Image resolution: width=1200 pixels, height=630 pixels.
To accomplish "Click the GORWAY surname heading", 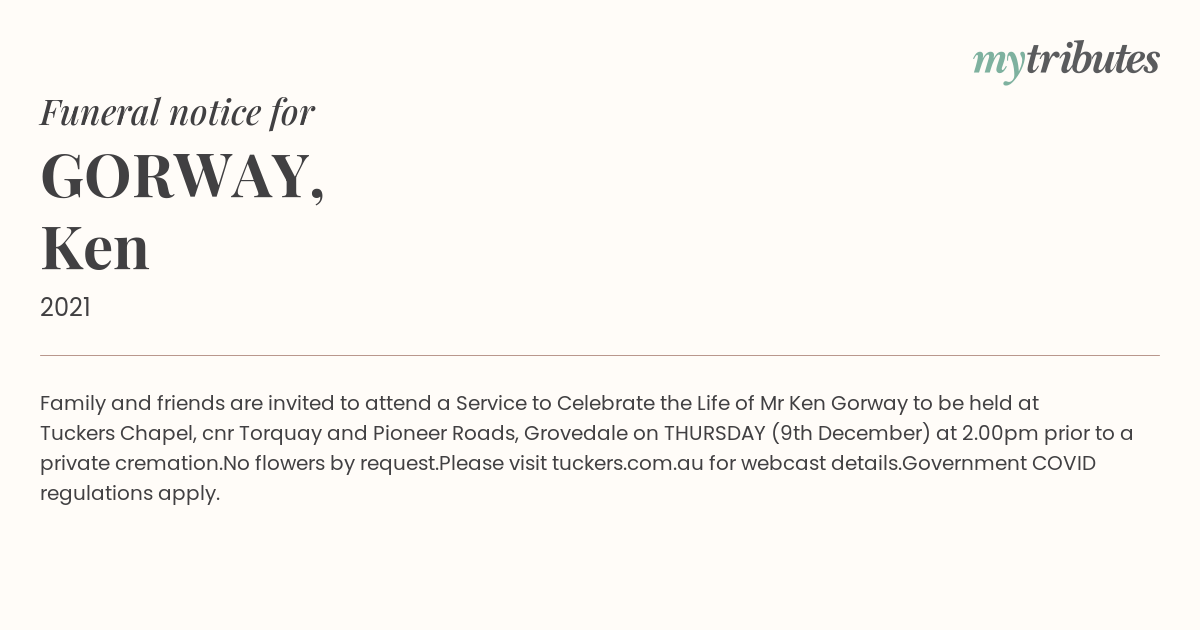I will pos(182,176).
